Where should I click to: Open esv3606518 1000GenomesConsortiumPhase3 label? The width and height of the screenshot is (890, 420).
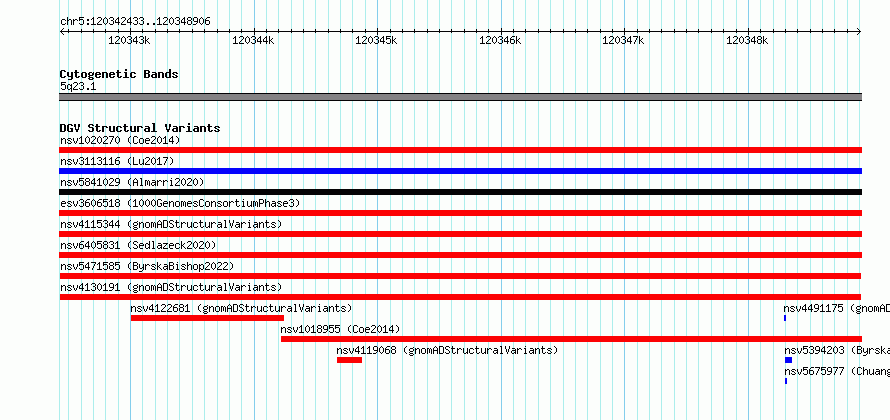pos(180,203)
